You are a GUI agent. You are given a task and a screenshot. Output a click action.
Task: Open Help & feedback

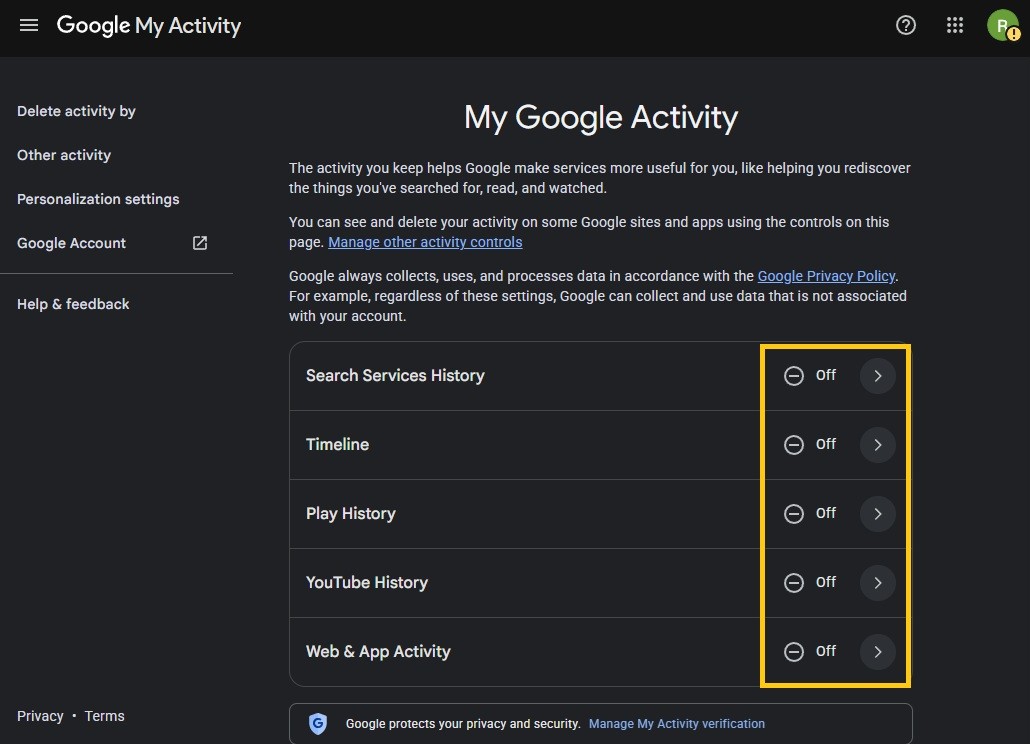73,304
